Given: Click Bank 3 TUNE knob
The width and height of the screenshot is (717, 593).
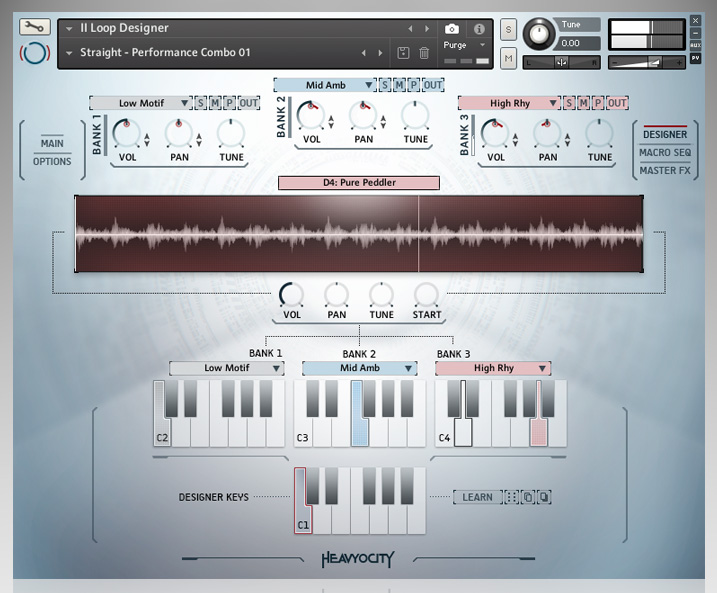Looking at the screenshot, I should coord(599,134).
